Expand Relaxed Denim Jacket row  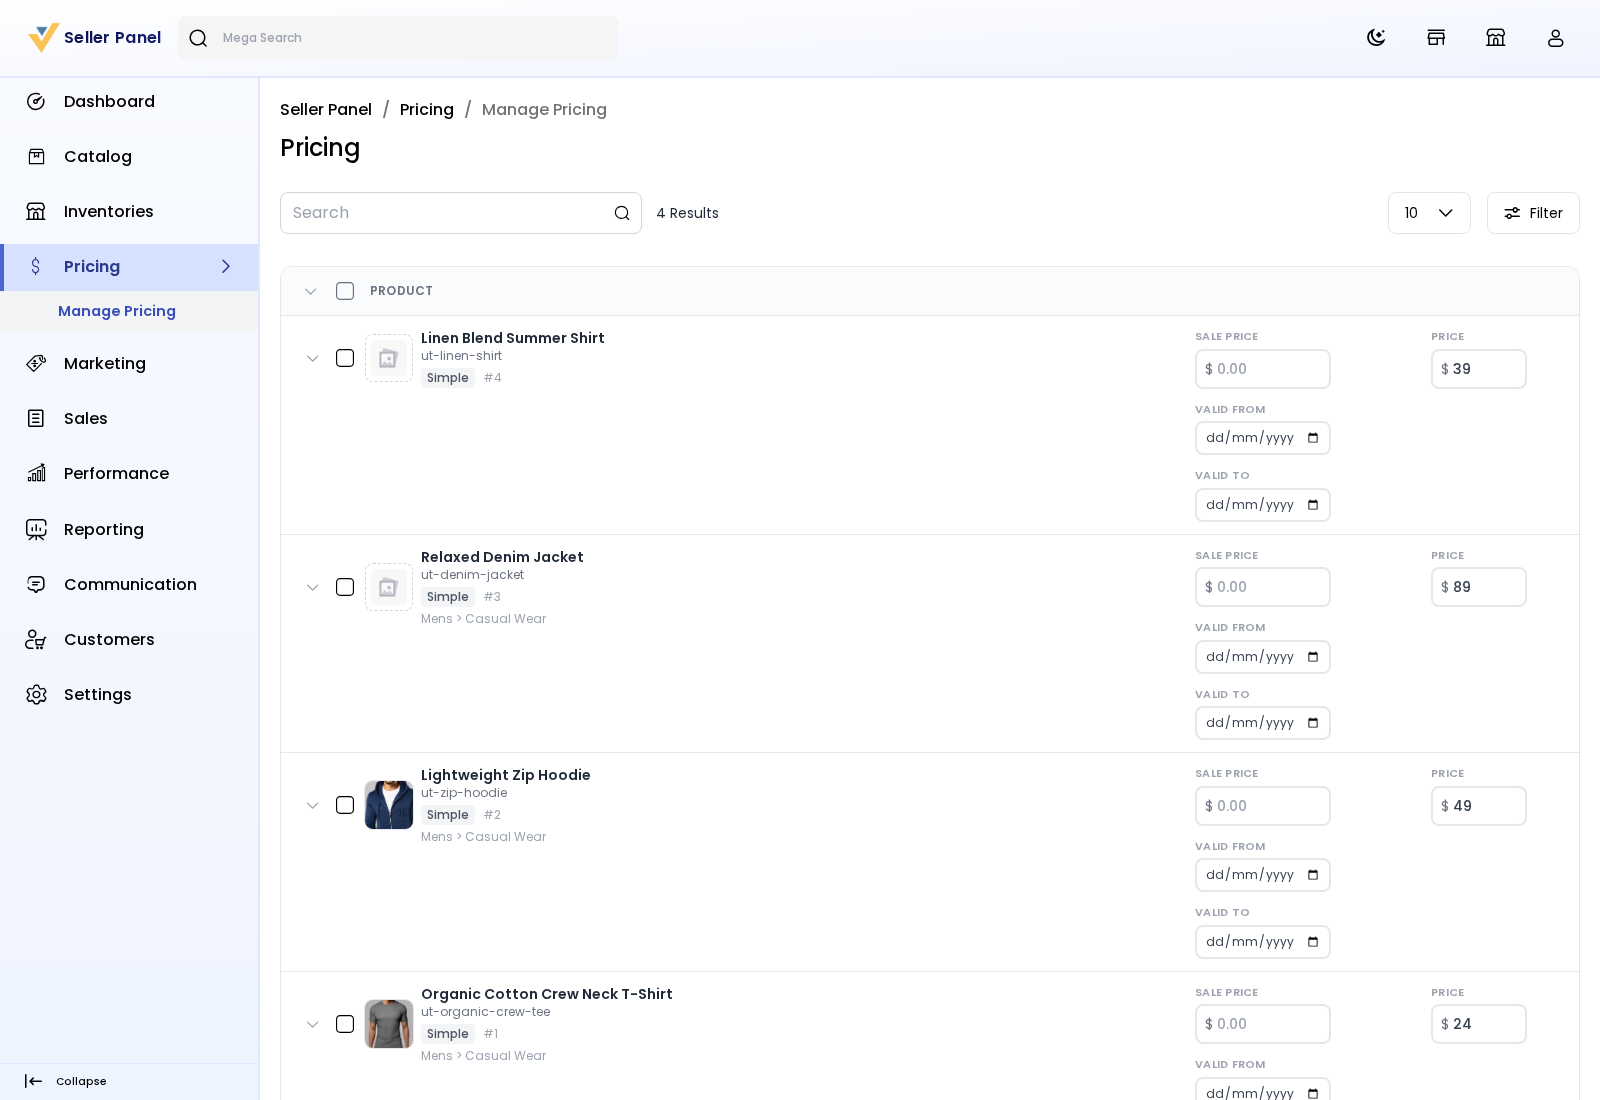pyautogui.click(x=313, y=588)
